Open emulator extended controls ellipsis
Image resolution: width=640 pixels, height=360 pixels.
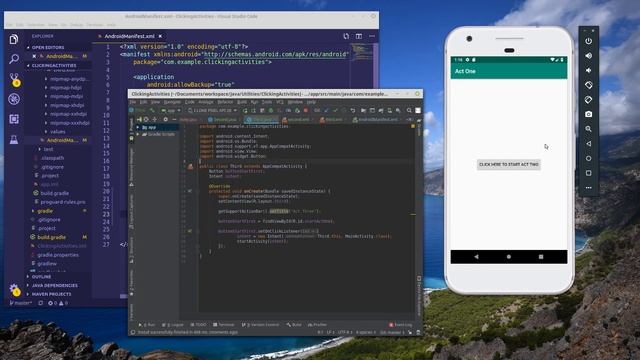pyautogui.click(x=588, y=188)
